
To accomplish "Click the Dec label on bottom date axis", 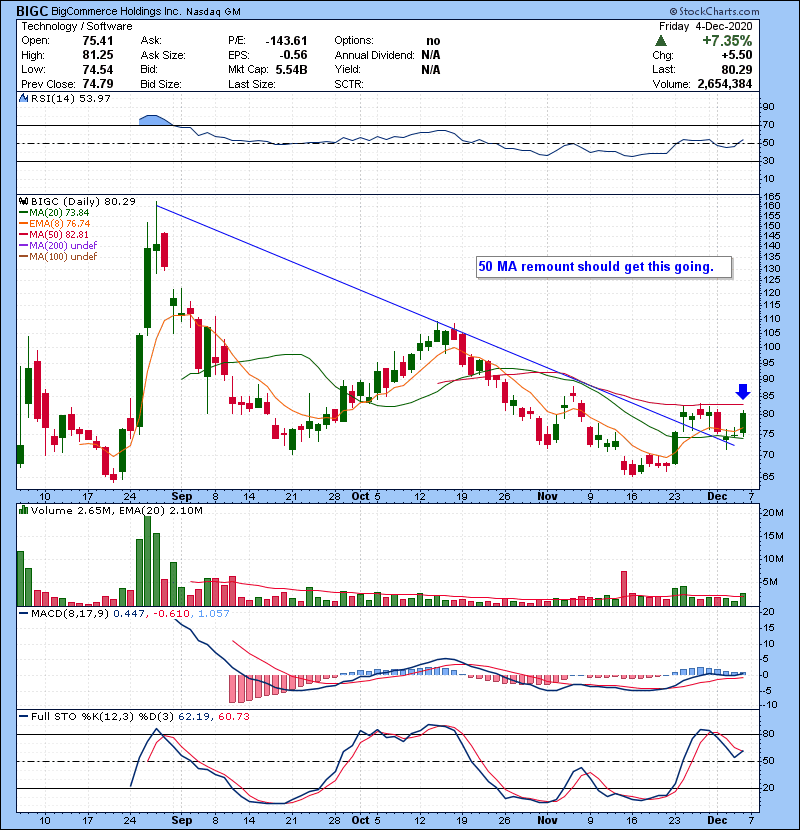I will (717, 820).
